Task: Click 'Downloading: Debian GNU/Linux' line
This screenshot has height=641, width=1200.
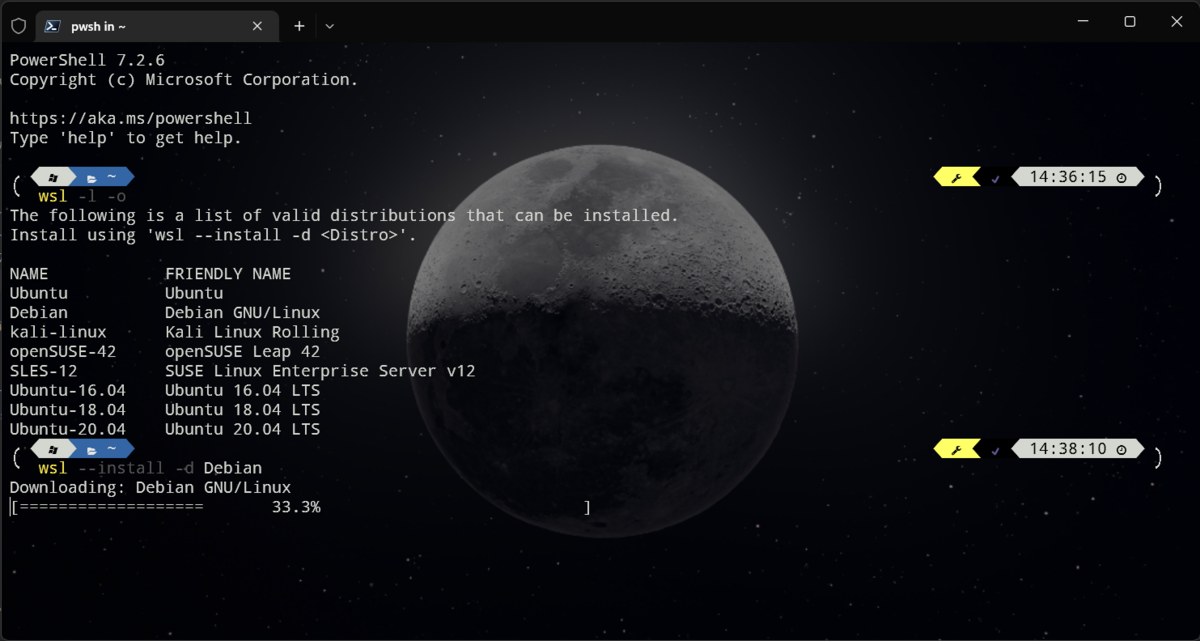Action: point(150,488)
